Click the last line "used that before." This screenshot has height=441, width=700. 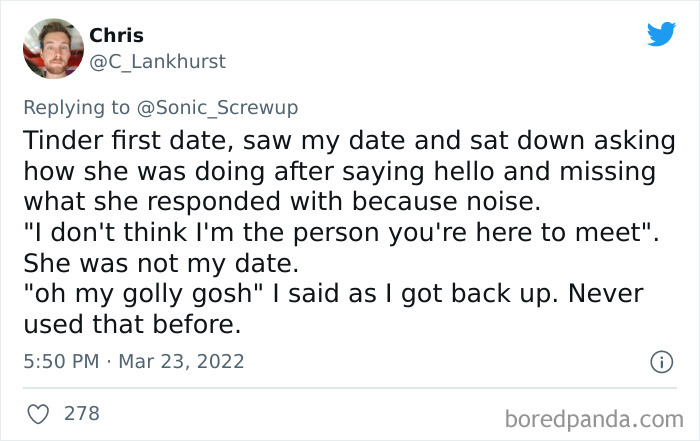(132, 327)
